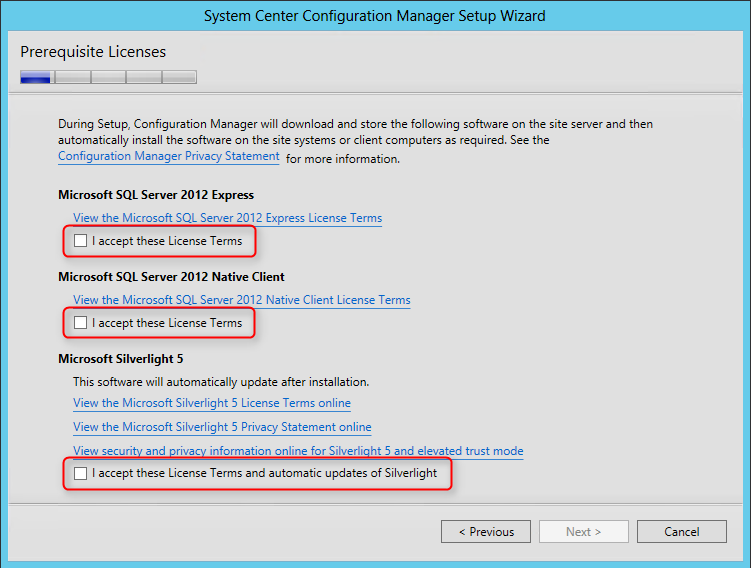Viewport: 751px width, 568px height.
Task: View the Microsoft SQL Server 2012 Express License Terms
Action: tap(228, 218)
